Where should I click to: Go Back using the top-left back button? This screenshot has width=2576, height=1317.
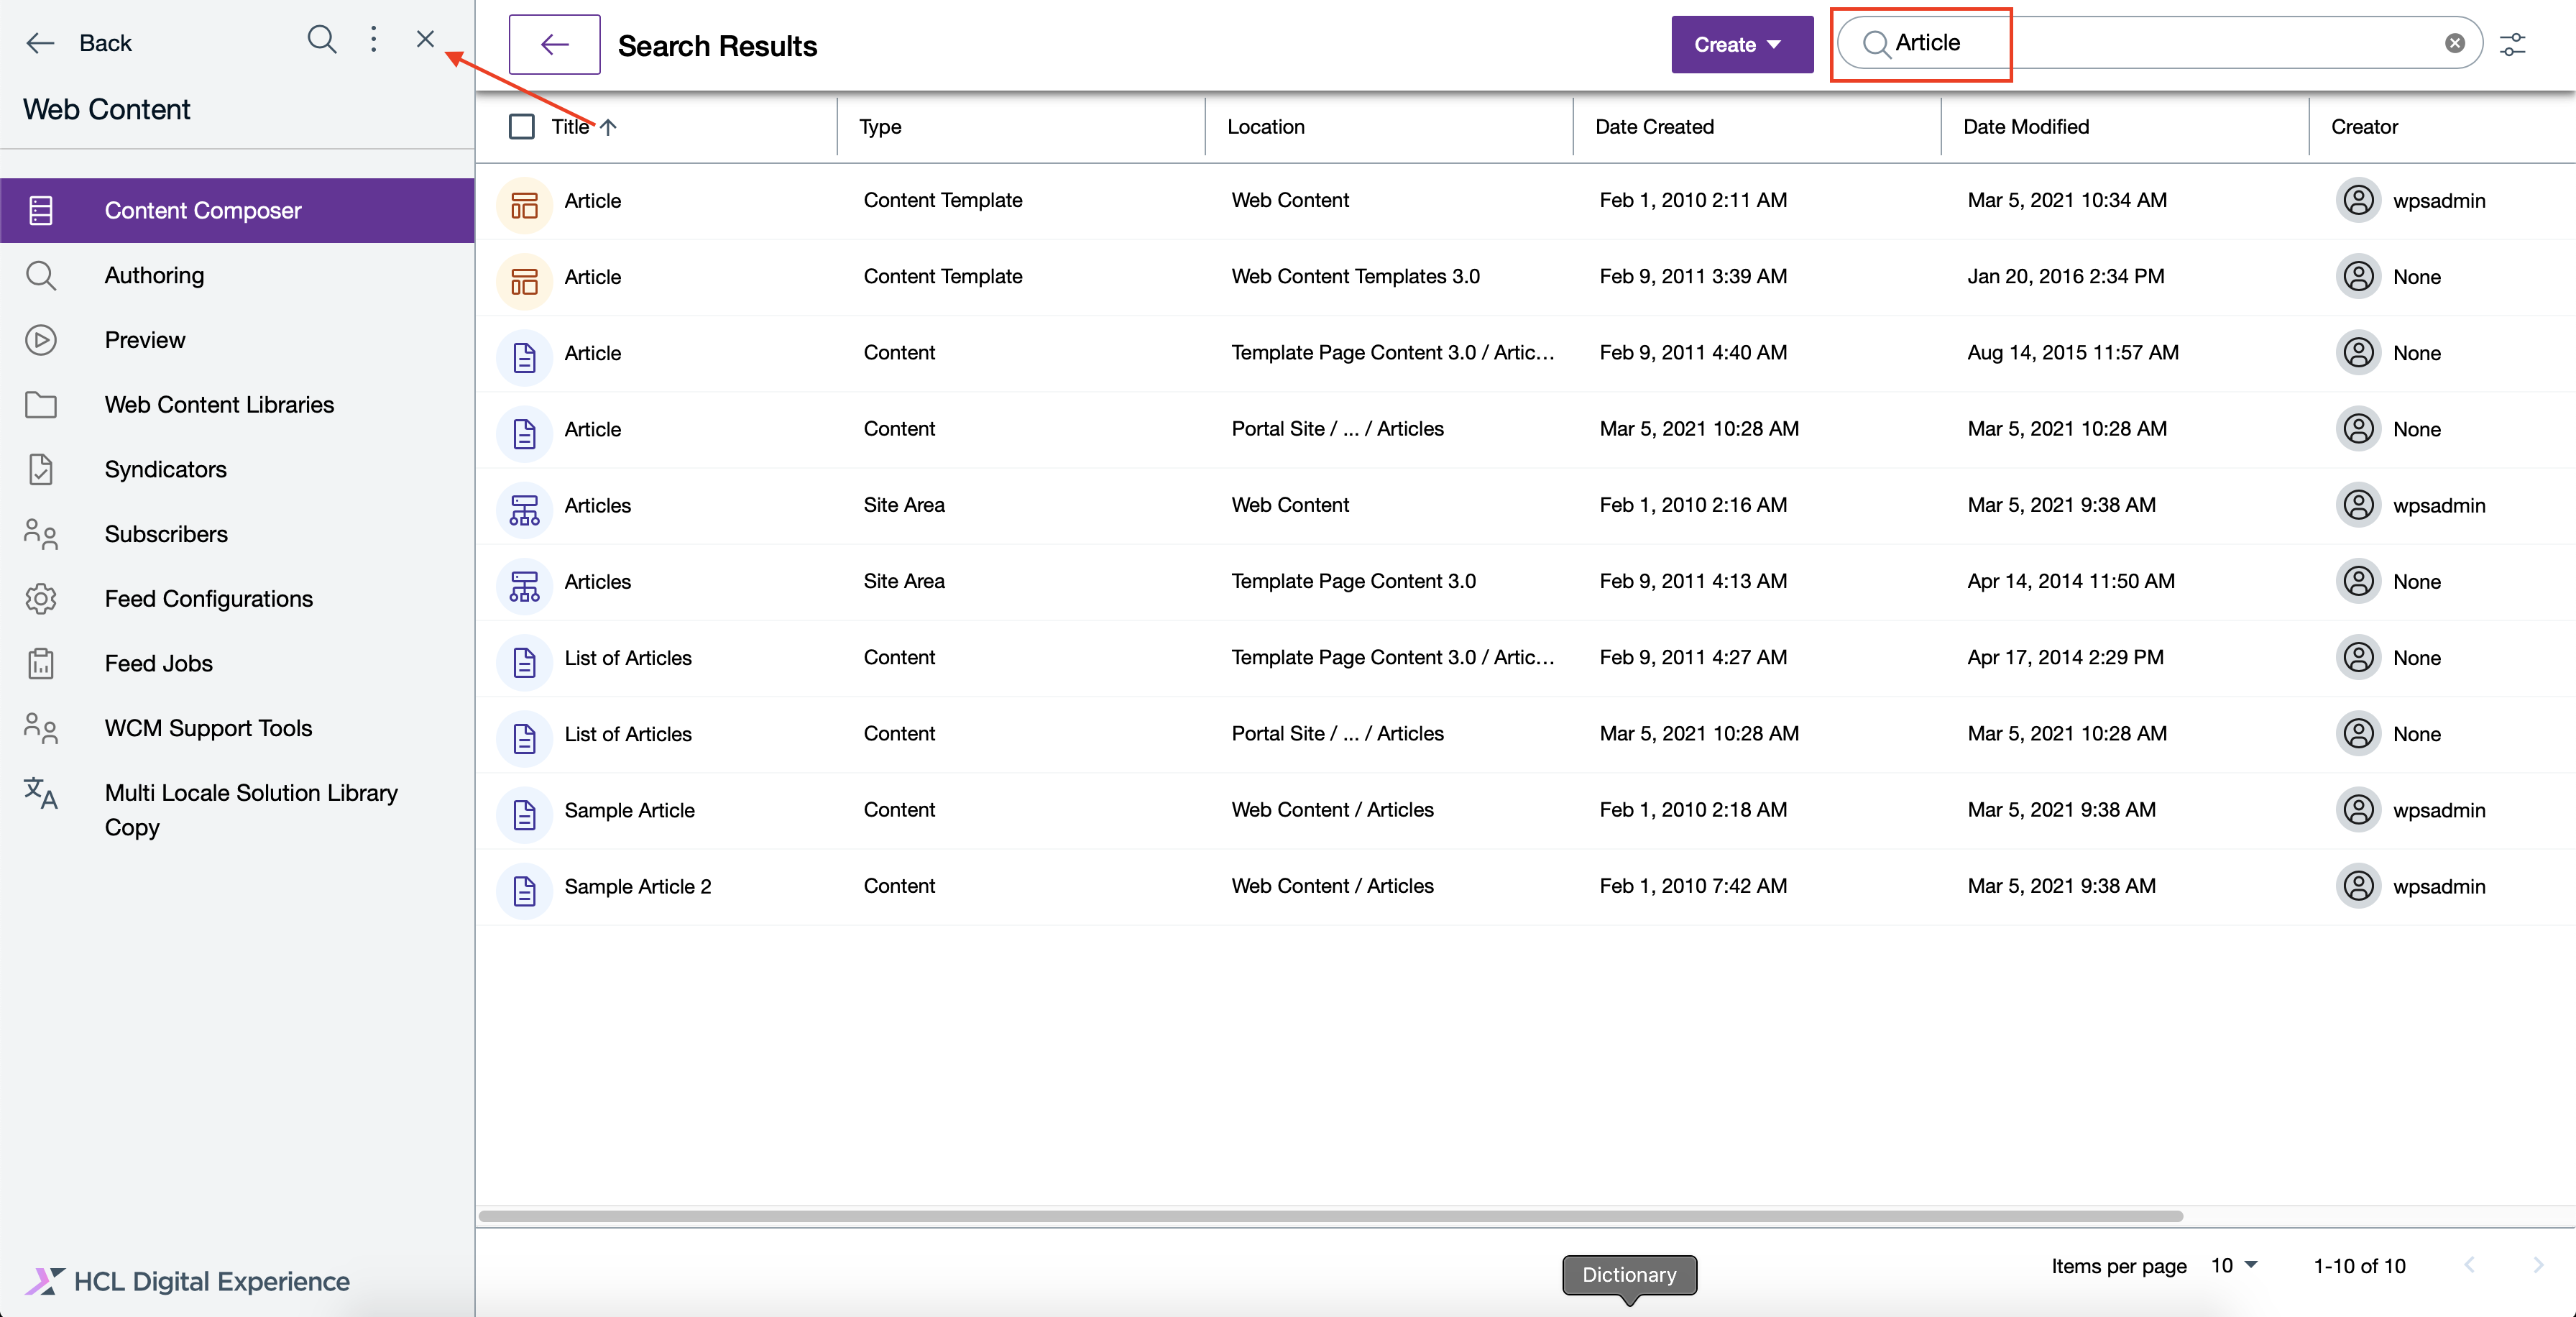[x=80, y=43]
